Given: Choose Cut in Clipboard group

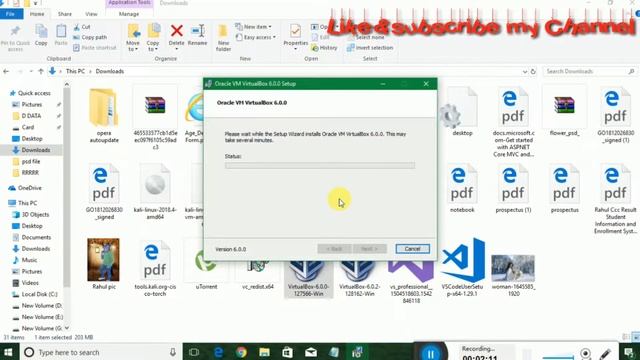Looking at the screenshot, I should coord(82,27).
